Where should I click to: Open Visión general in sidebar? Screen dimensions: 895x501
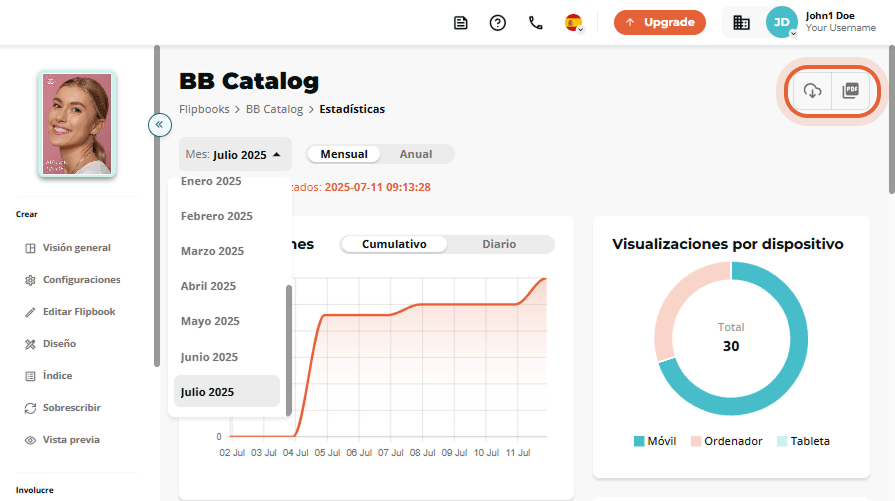point(76,248)
